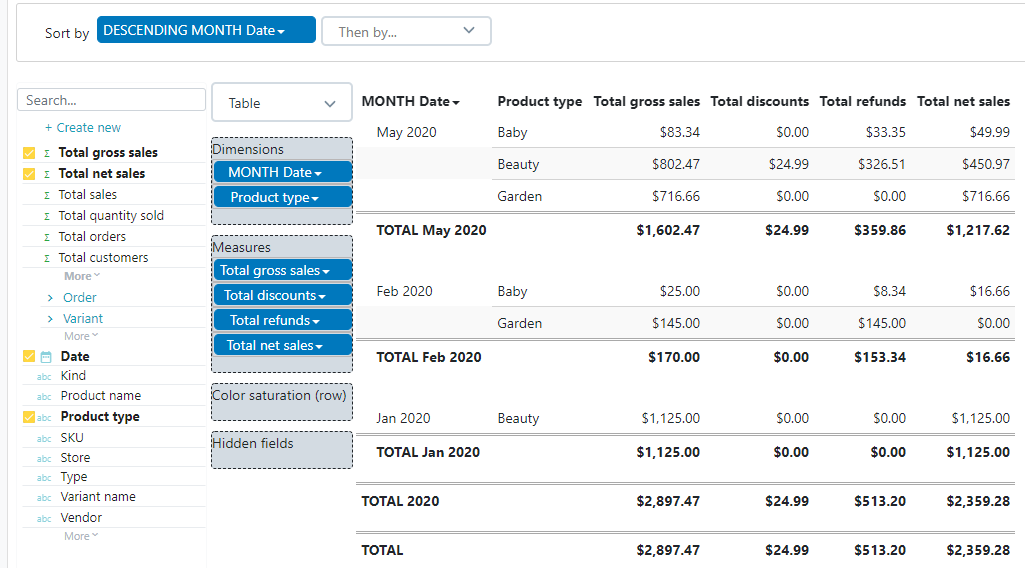This screenshot has width=1025, height=568.
Task: Open the 'Then by...' sort dropdown
Action: [406, 31]
